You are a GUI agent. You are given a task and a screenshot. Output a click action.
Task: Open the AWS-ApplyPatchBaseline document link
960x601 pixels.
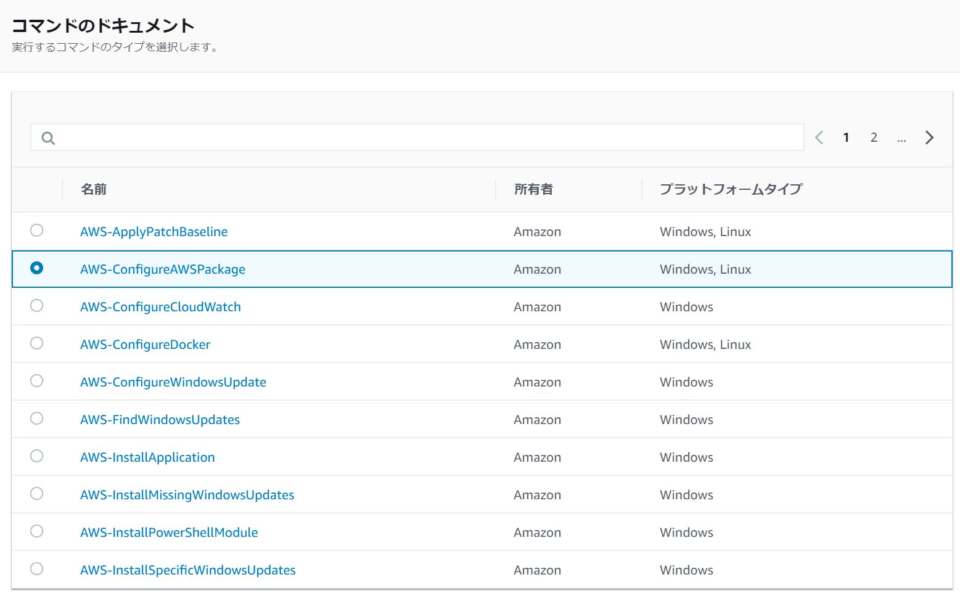click(x=152, y=230)
